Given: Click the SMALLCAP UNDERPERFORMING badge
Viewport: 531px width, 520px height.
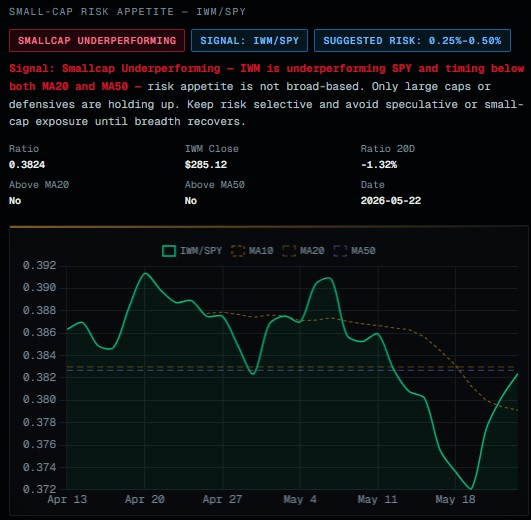Looking at the screenshot, I should (97, 41).
